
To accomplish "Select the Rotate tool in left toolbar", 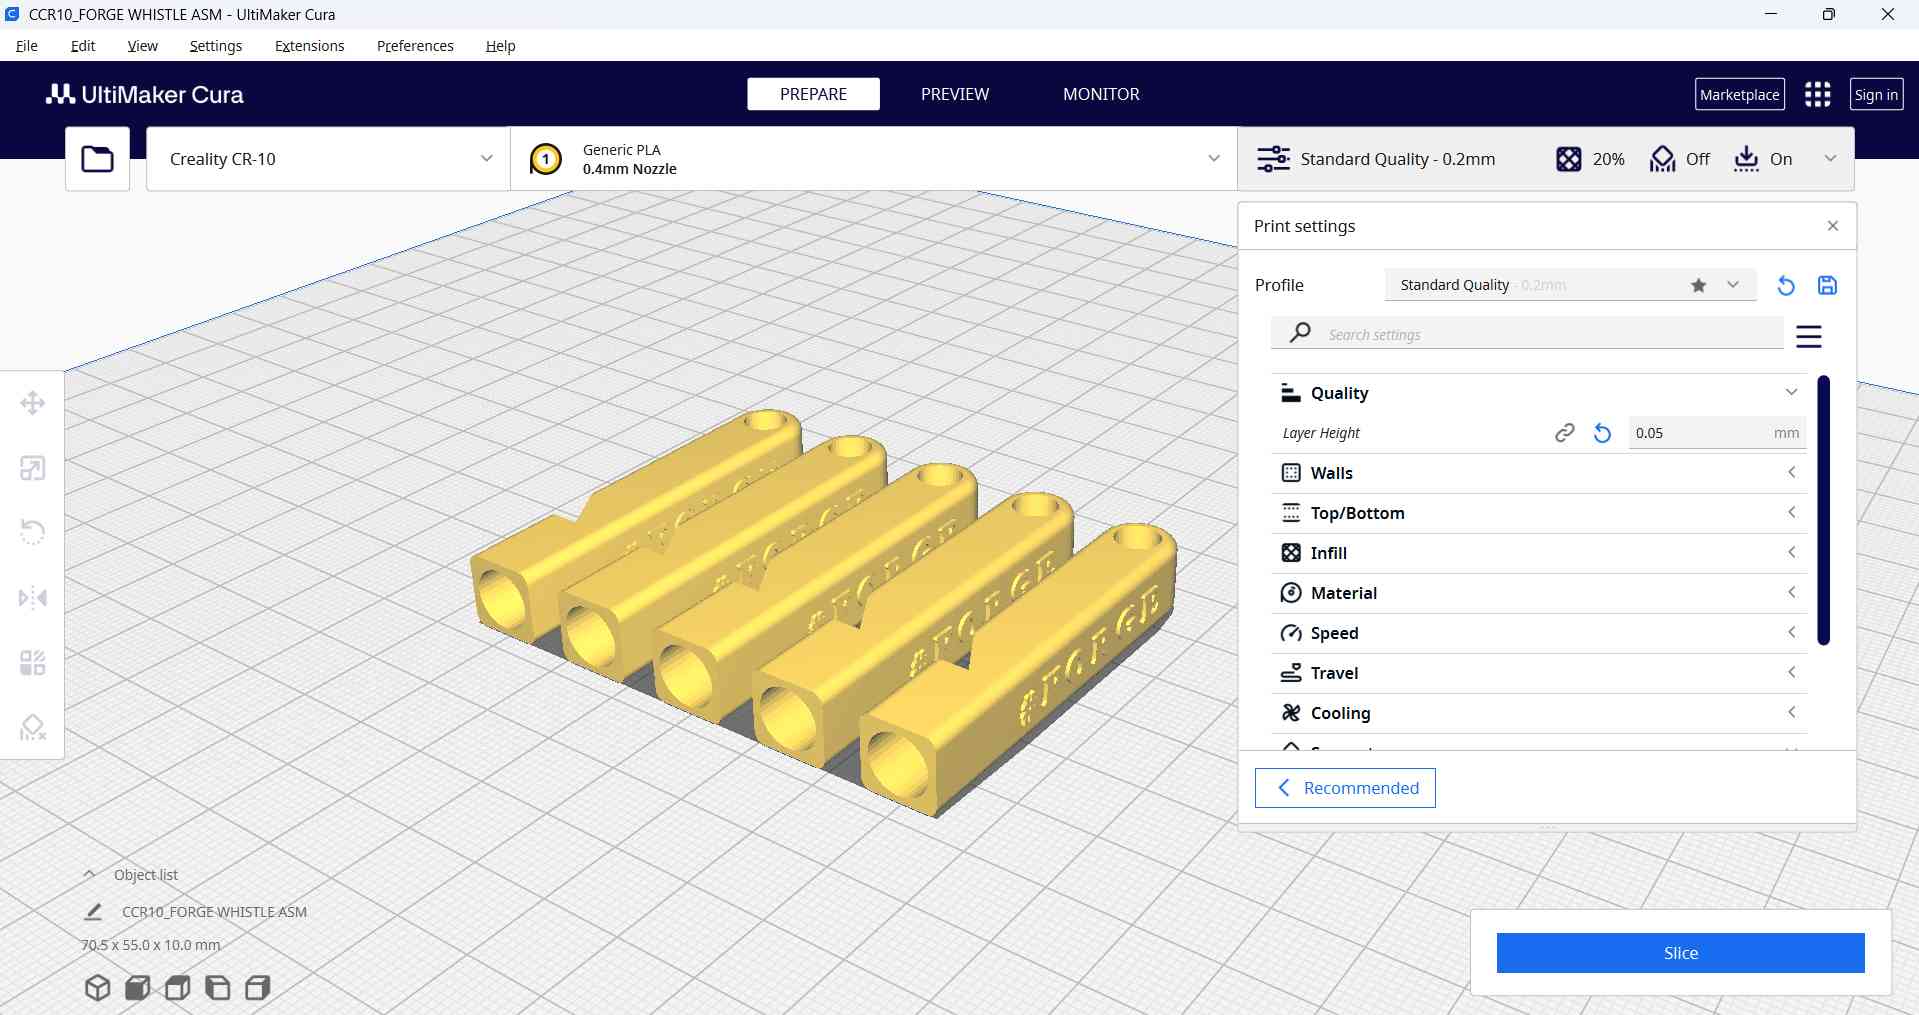I will [33, 532].
